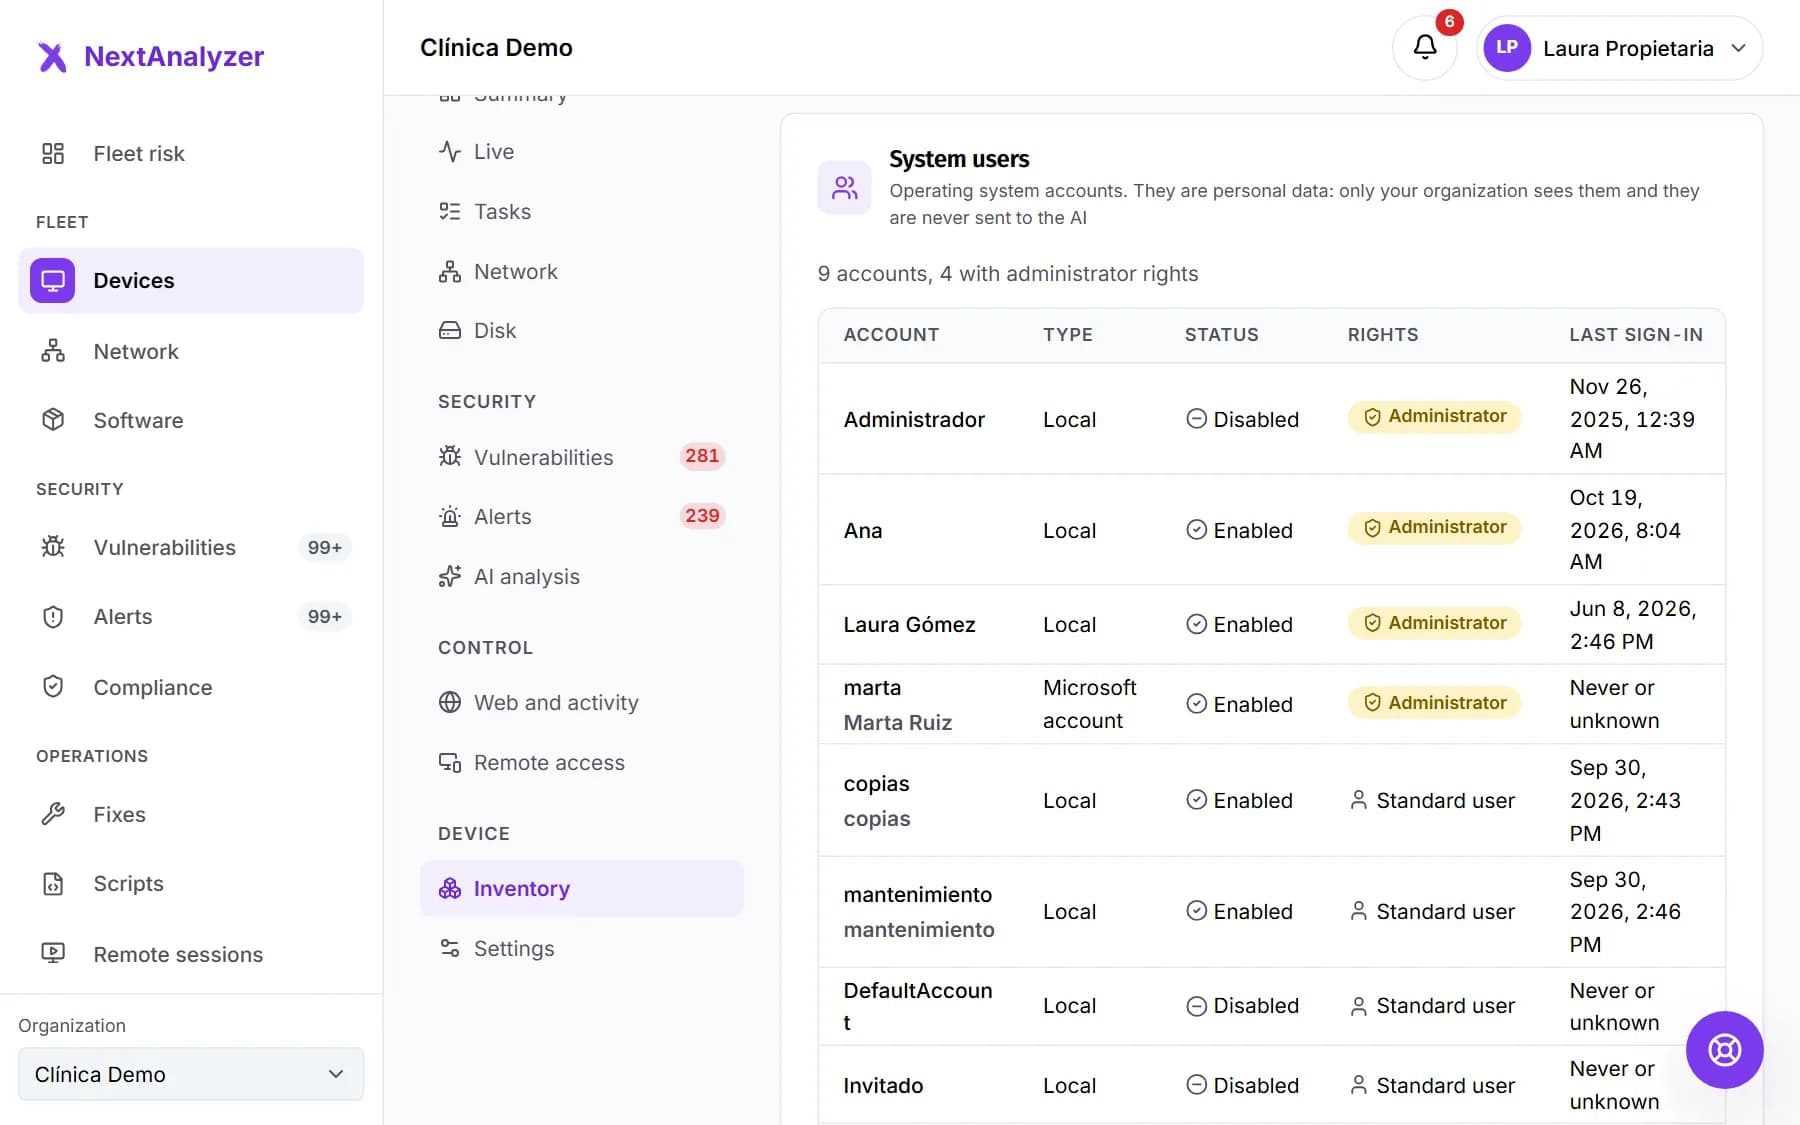This screenshot has height=1125, width=1800.
Task: Click the AI analysis sparkle icon
Action: [x=450, y=576]
